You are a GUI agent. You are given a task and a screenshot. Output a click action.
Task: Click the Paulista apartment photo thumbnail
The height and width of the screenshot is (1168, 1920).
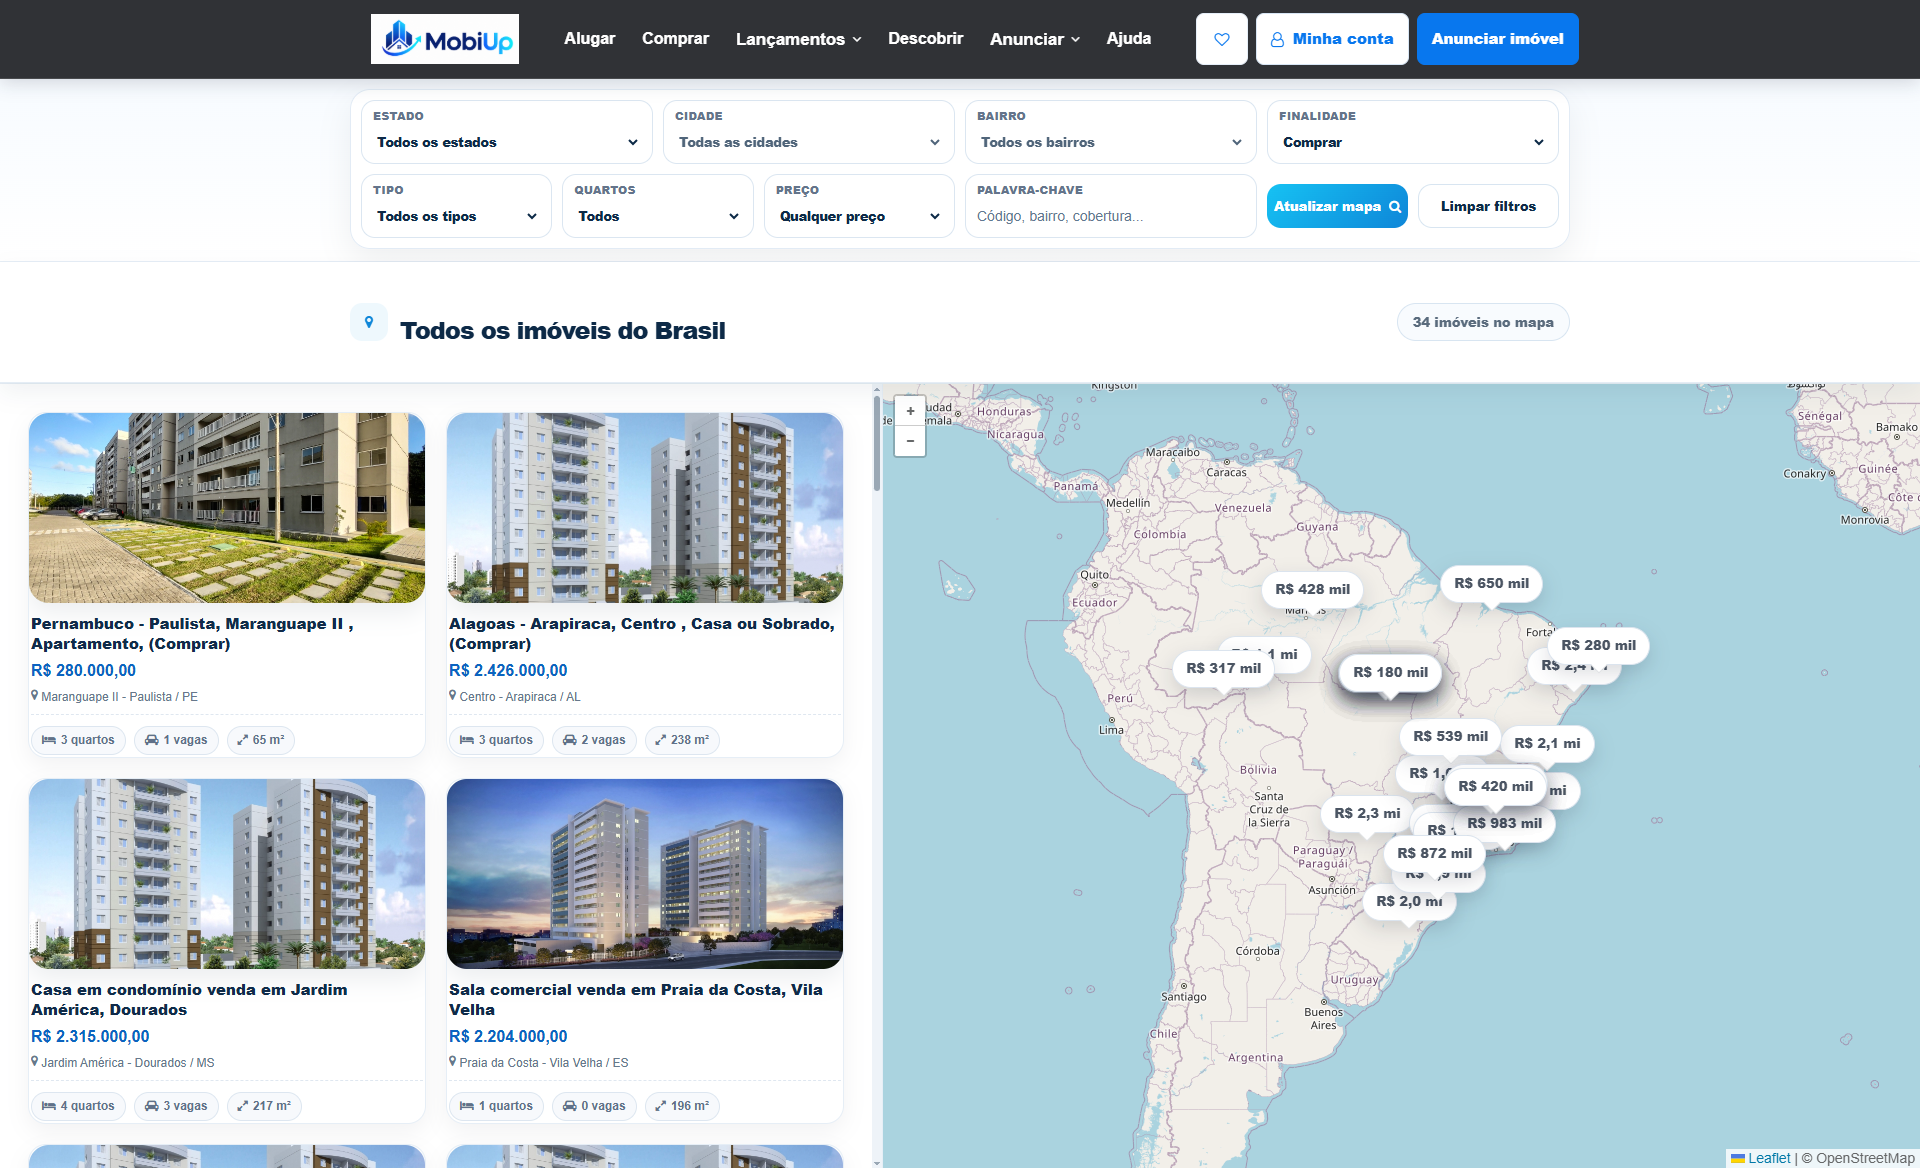[x=227, y=508]
